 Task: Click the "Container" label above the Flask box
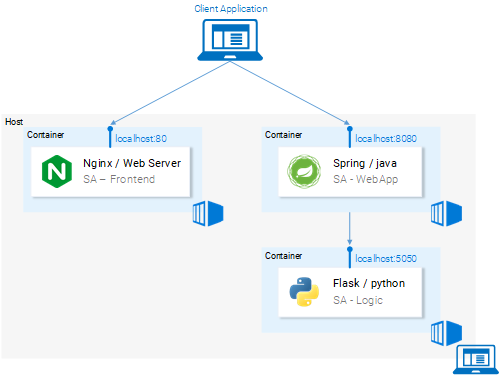point(283,256)
